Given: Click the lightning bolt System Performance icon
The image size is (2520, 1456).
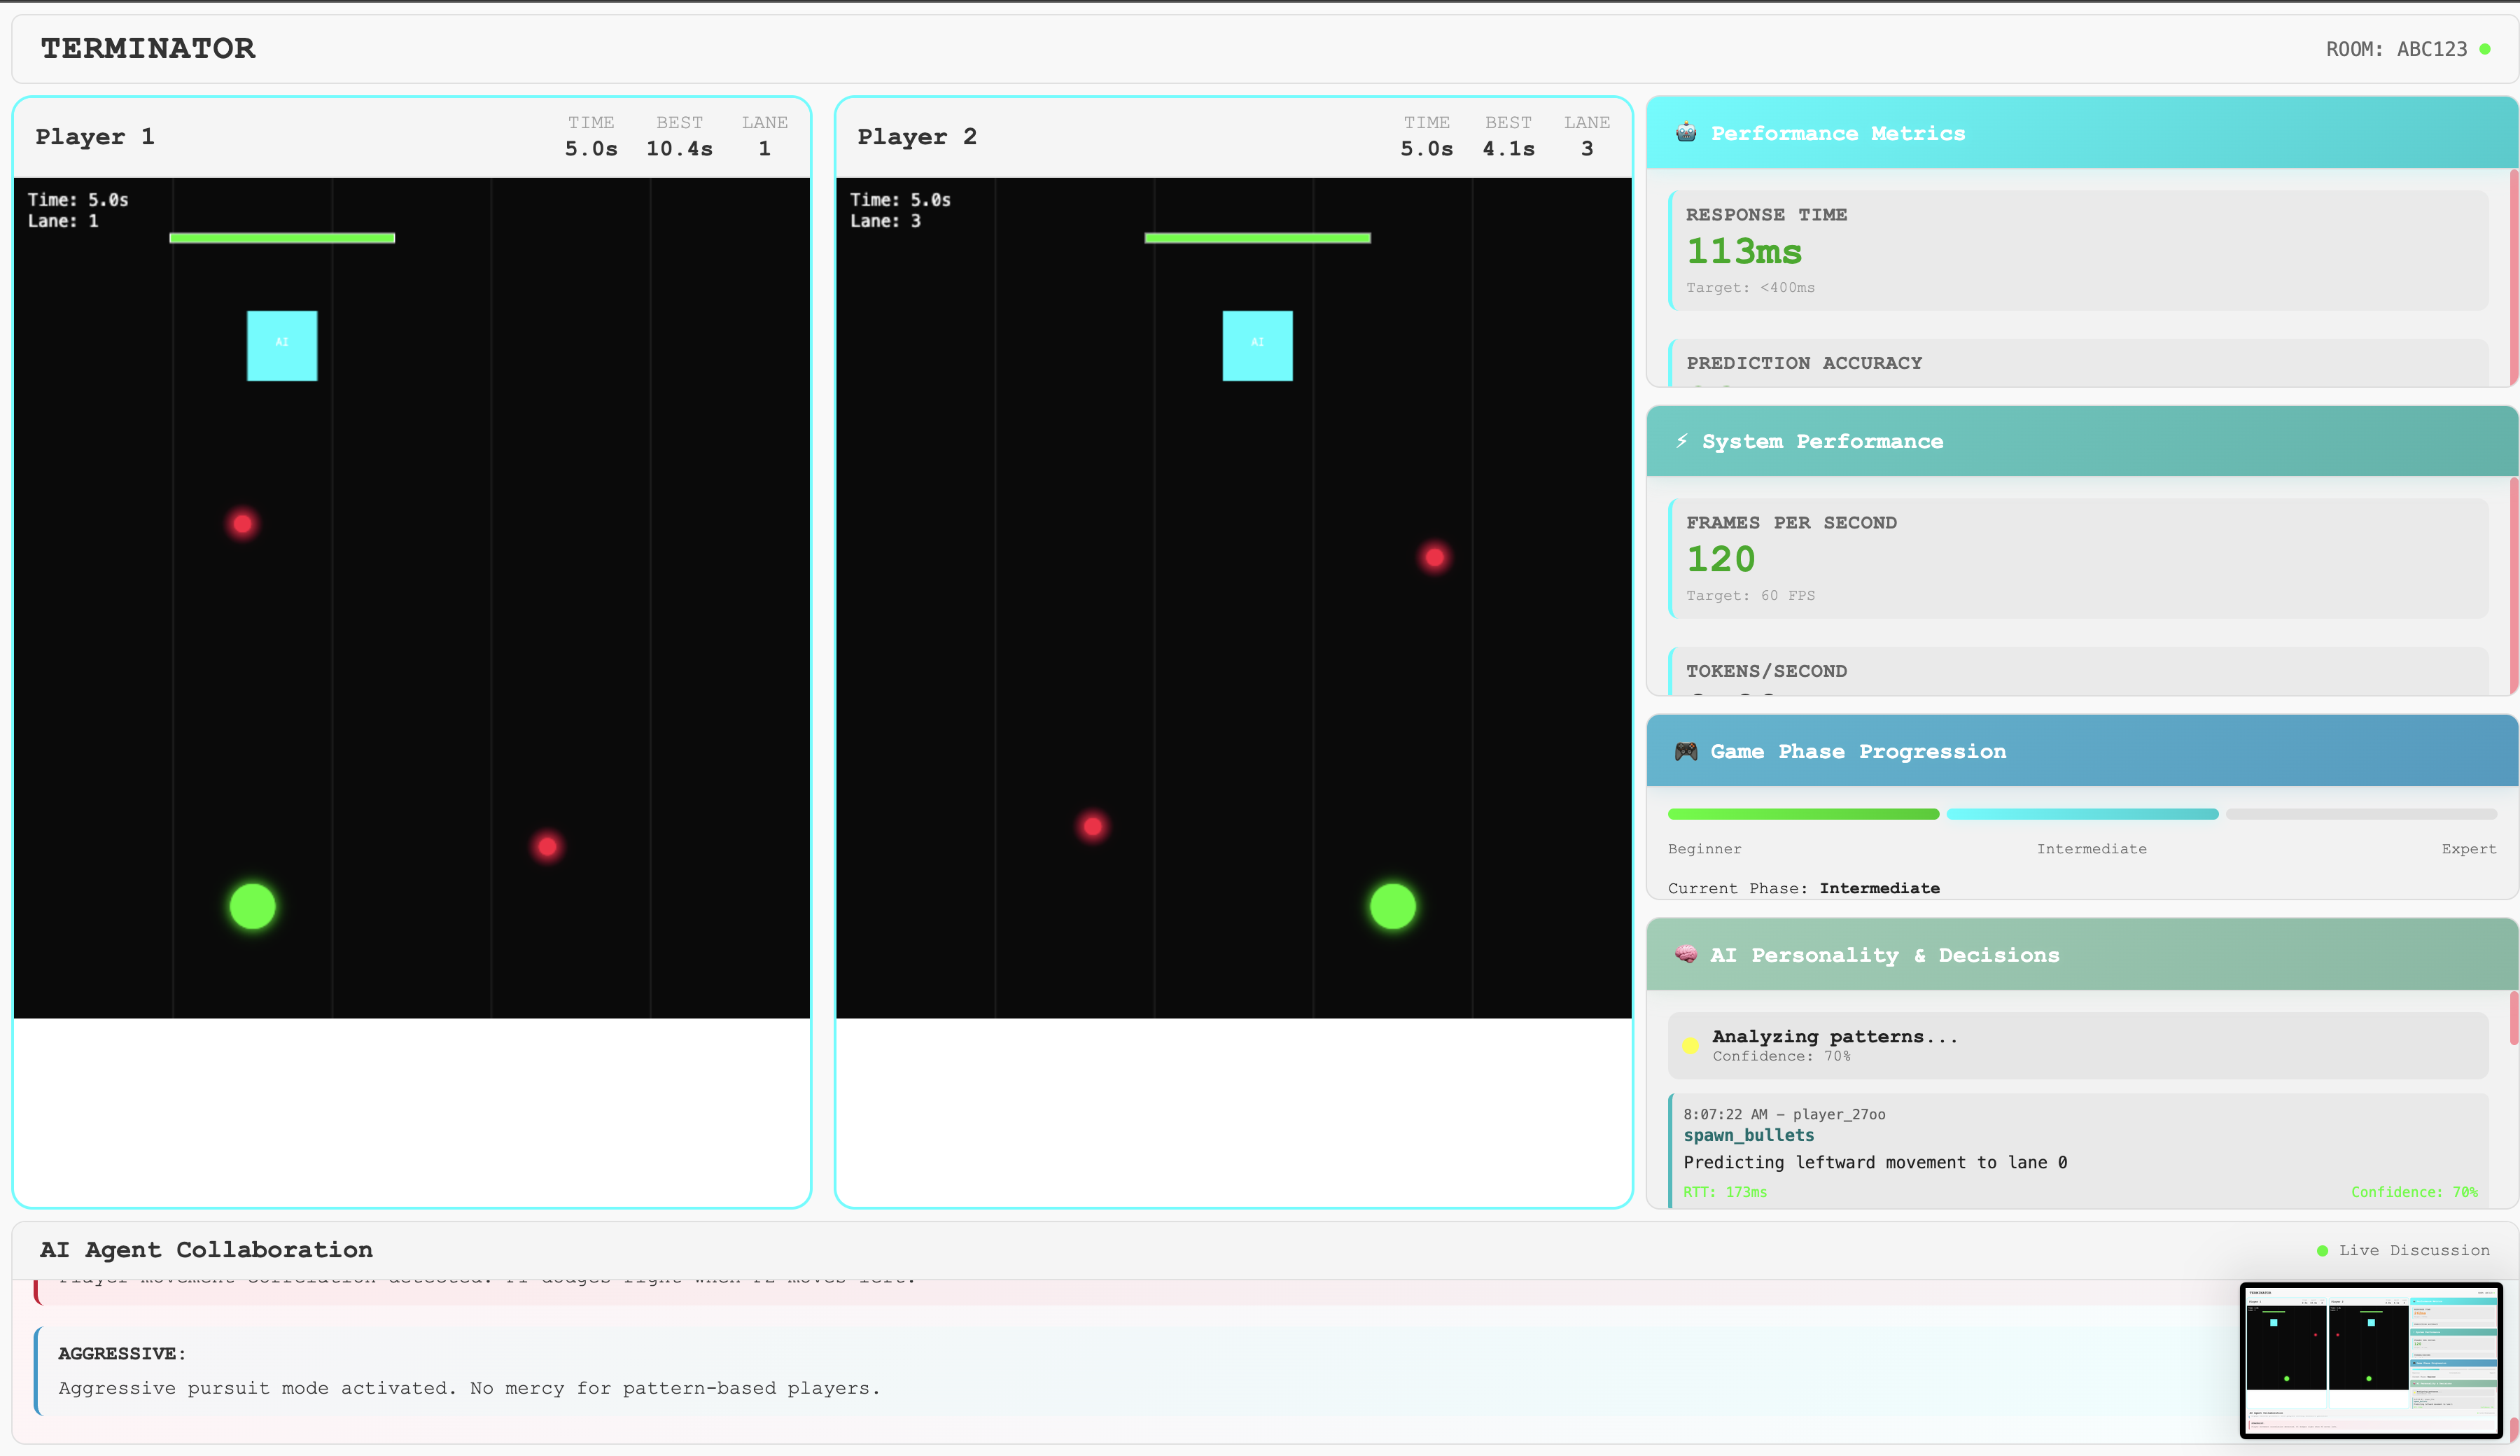Looking at the screenshot, I should tap(1682, 441).
